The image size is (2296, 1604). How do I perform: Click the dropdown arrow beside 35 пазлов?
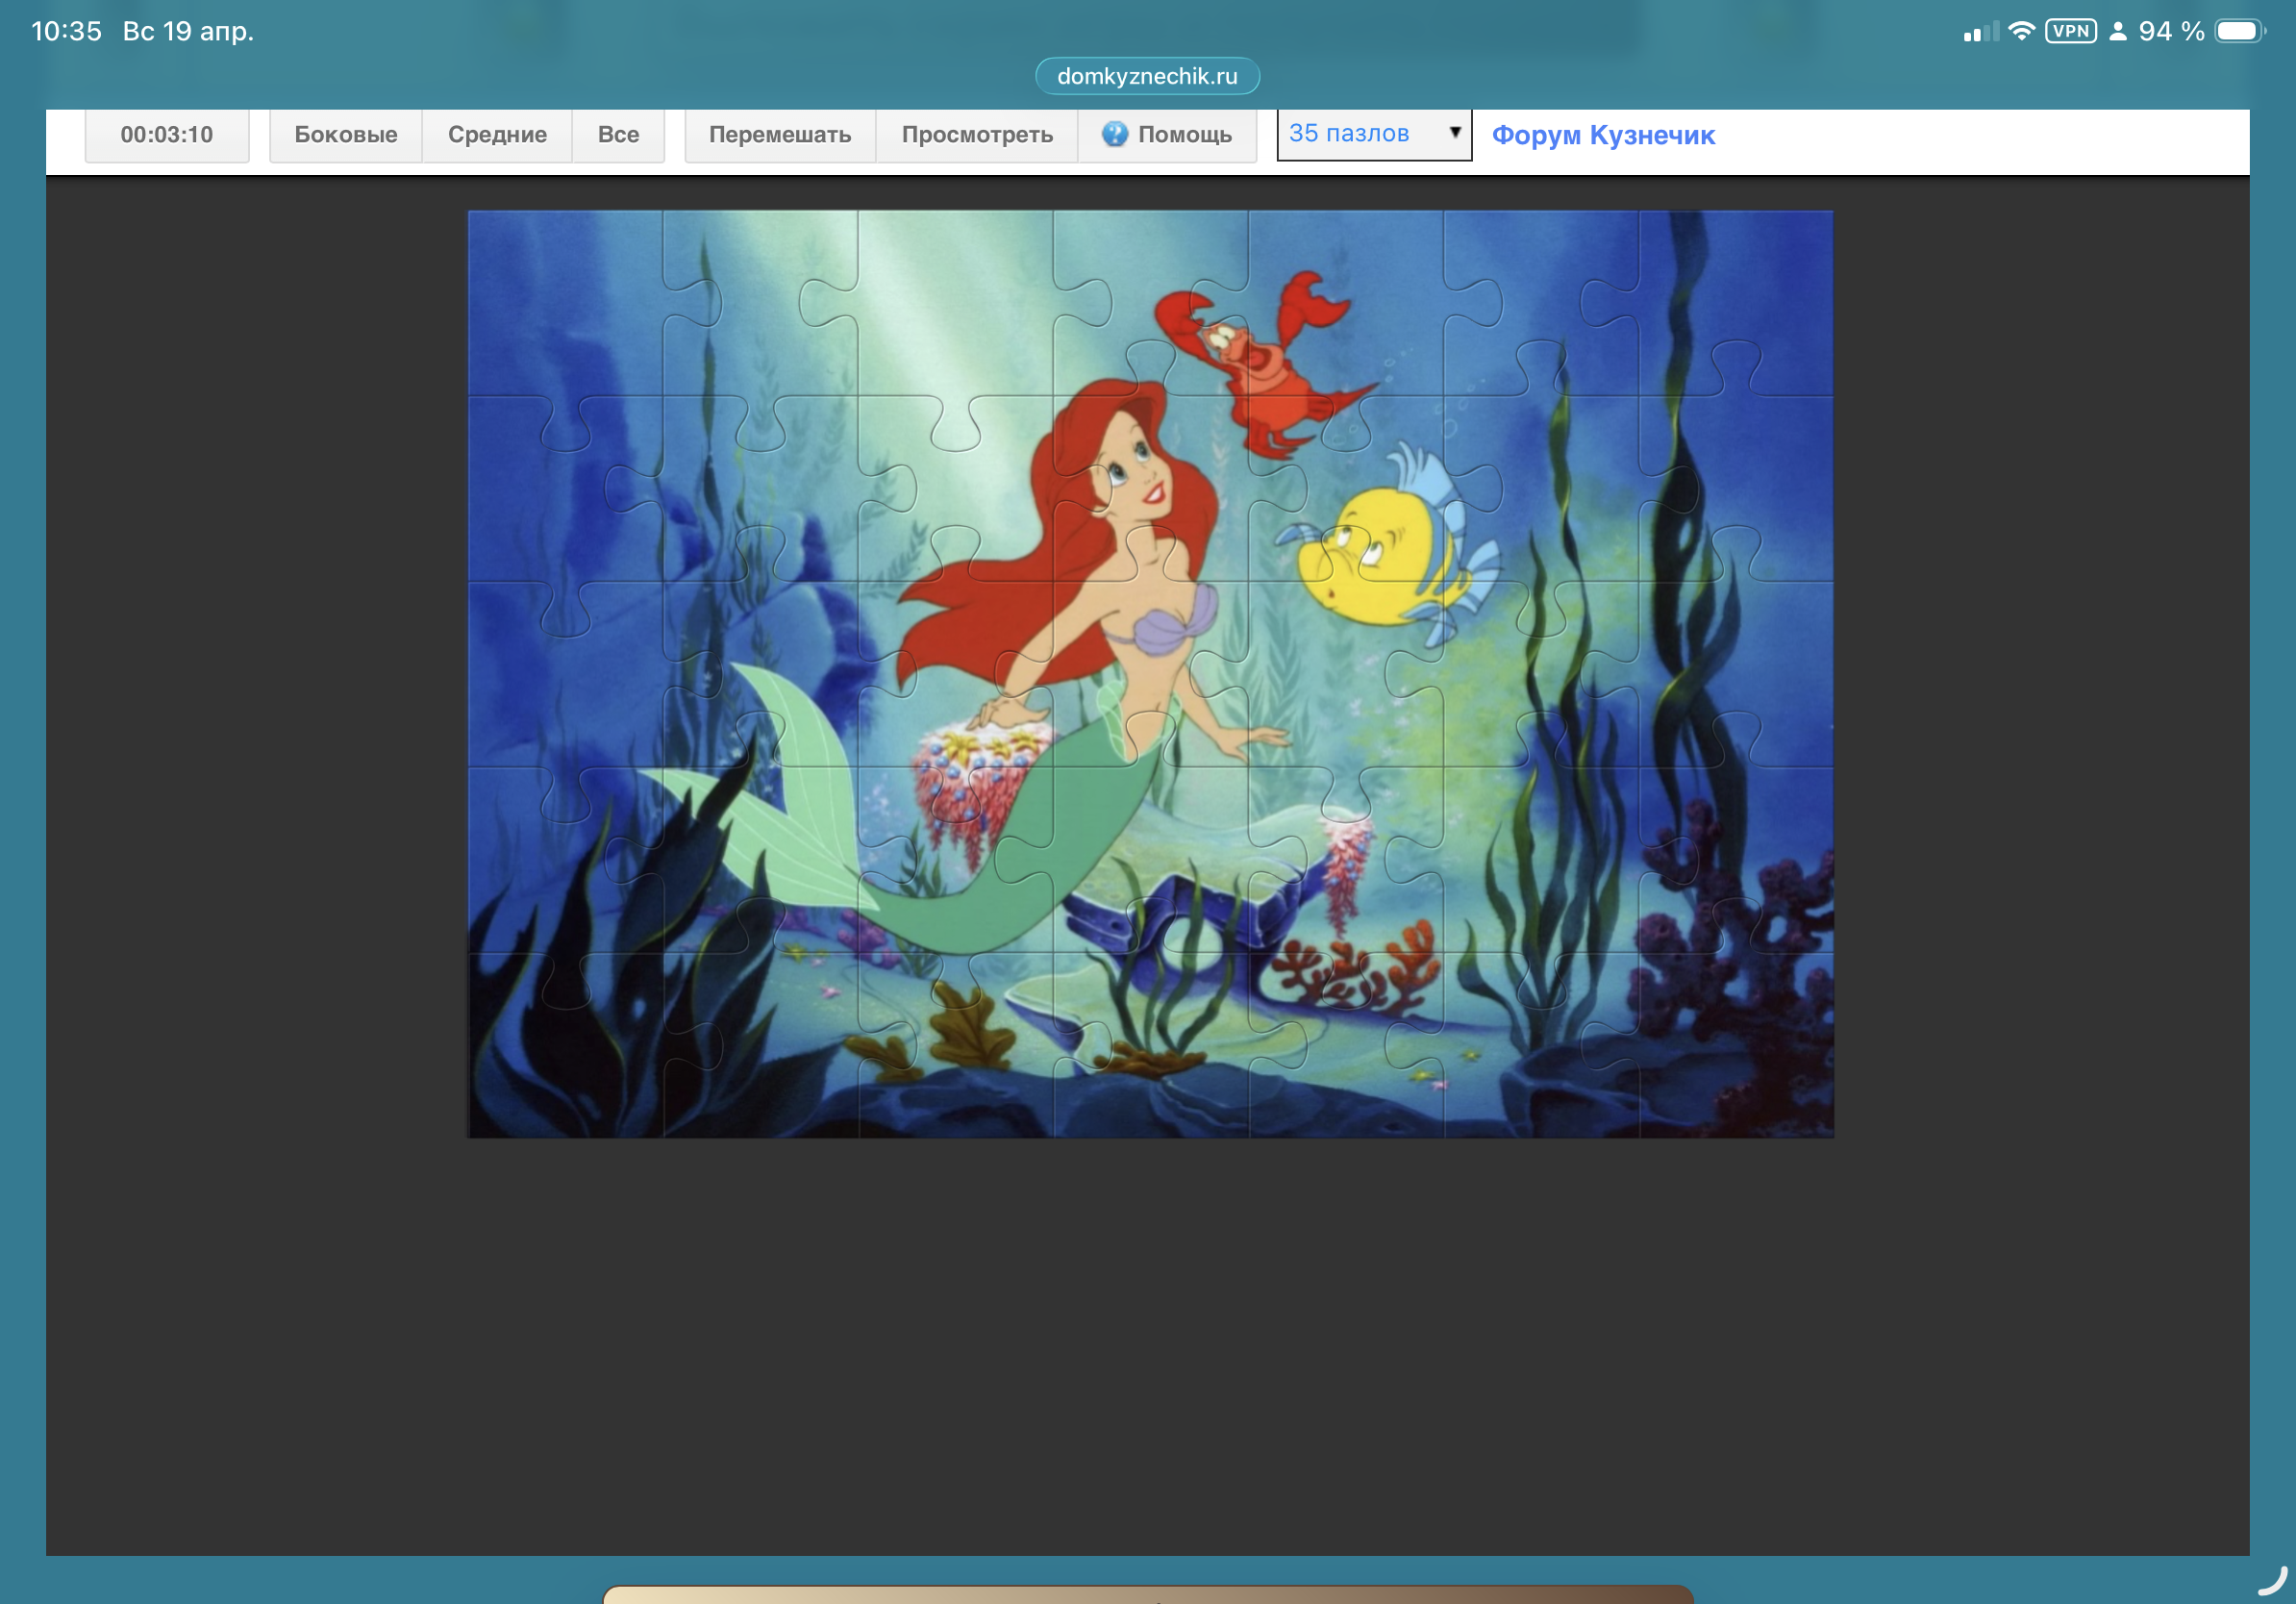click(x=1455, y=132)
